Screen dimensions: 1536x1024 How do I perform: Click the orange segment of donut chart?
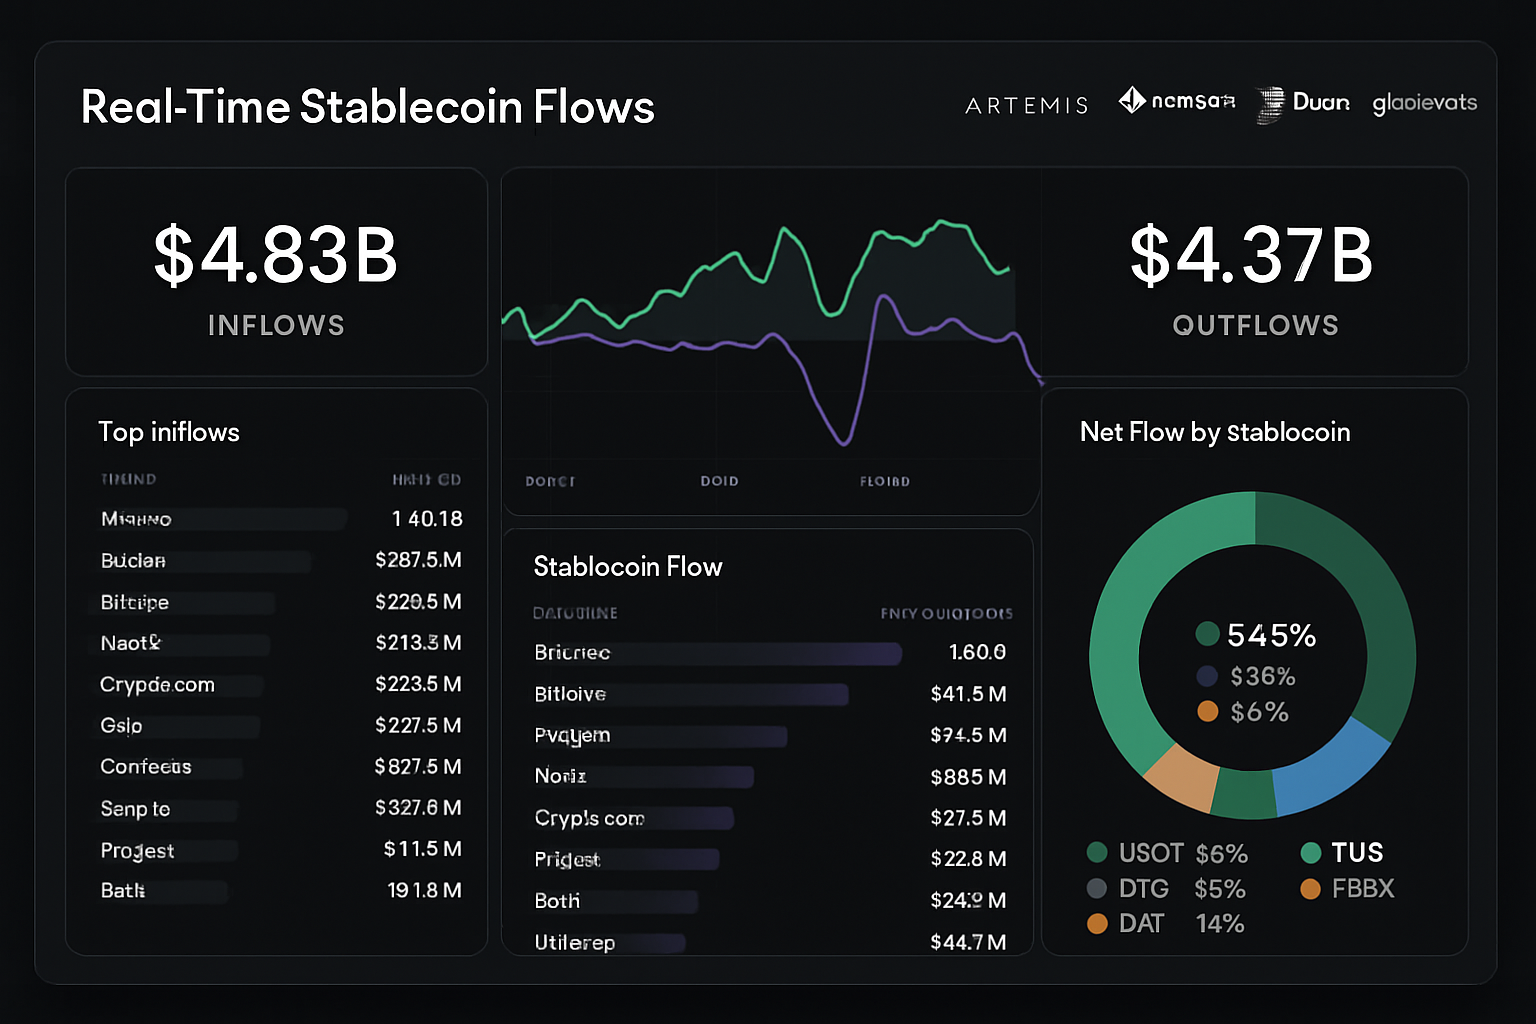(x=1181, y=776)
